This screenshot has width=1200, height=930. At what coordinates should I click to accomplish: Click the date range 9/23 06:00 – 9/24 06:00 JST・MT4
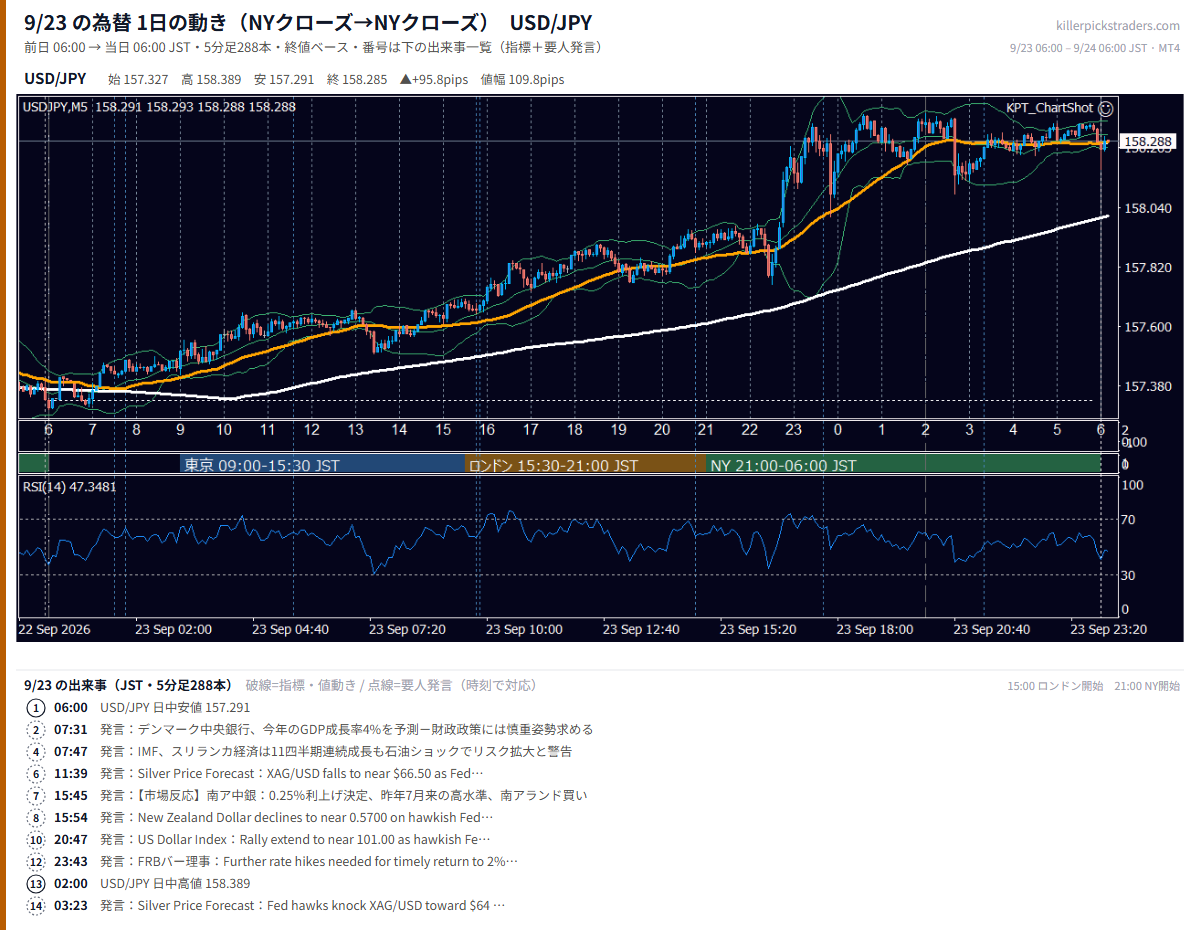click(1095, 47)
